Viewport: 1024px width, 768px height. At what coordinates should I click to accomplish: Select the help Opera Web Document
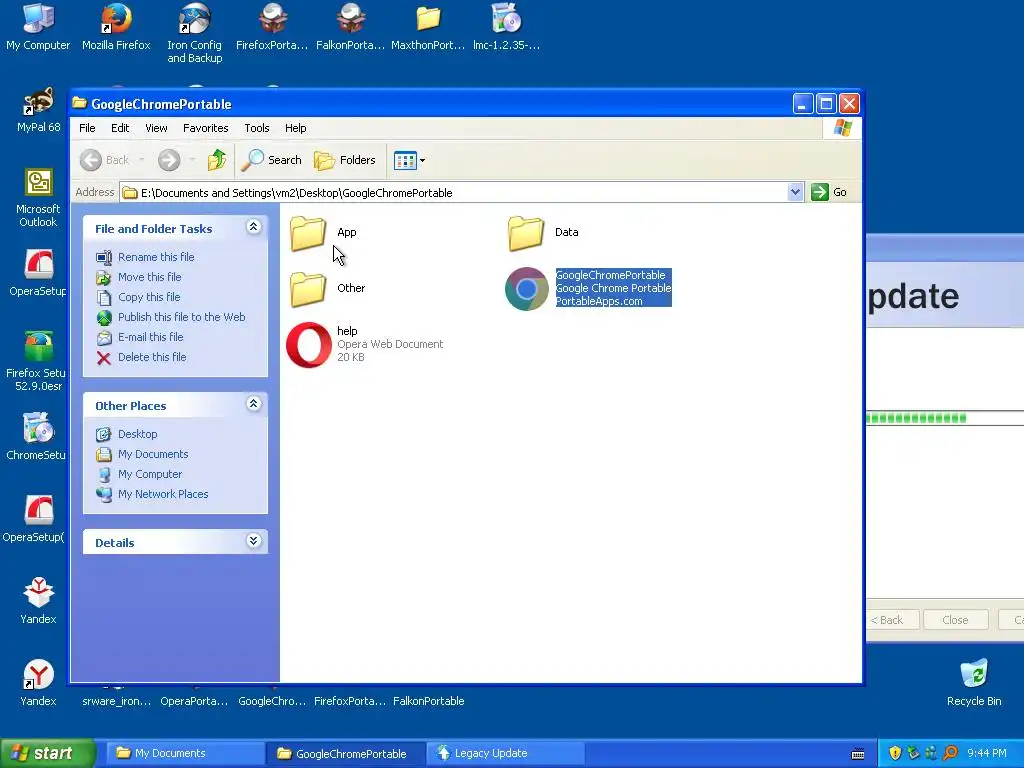308,345
